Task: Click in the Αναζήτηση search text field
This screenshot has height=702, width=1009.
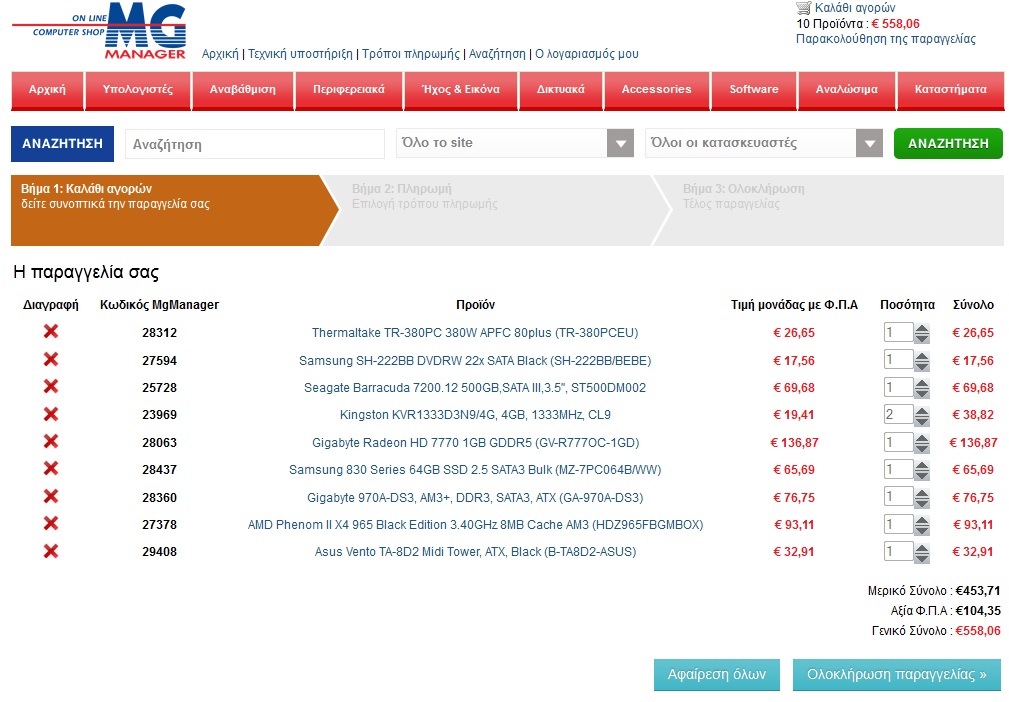Action: click(x=255, y=144)
